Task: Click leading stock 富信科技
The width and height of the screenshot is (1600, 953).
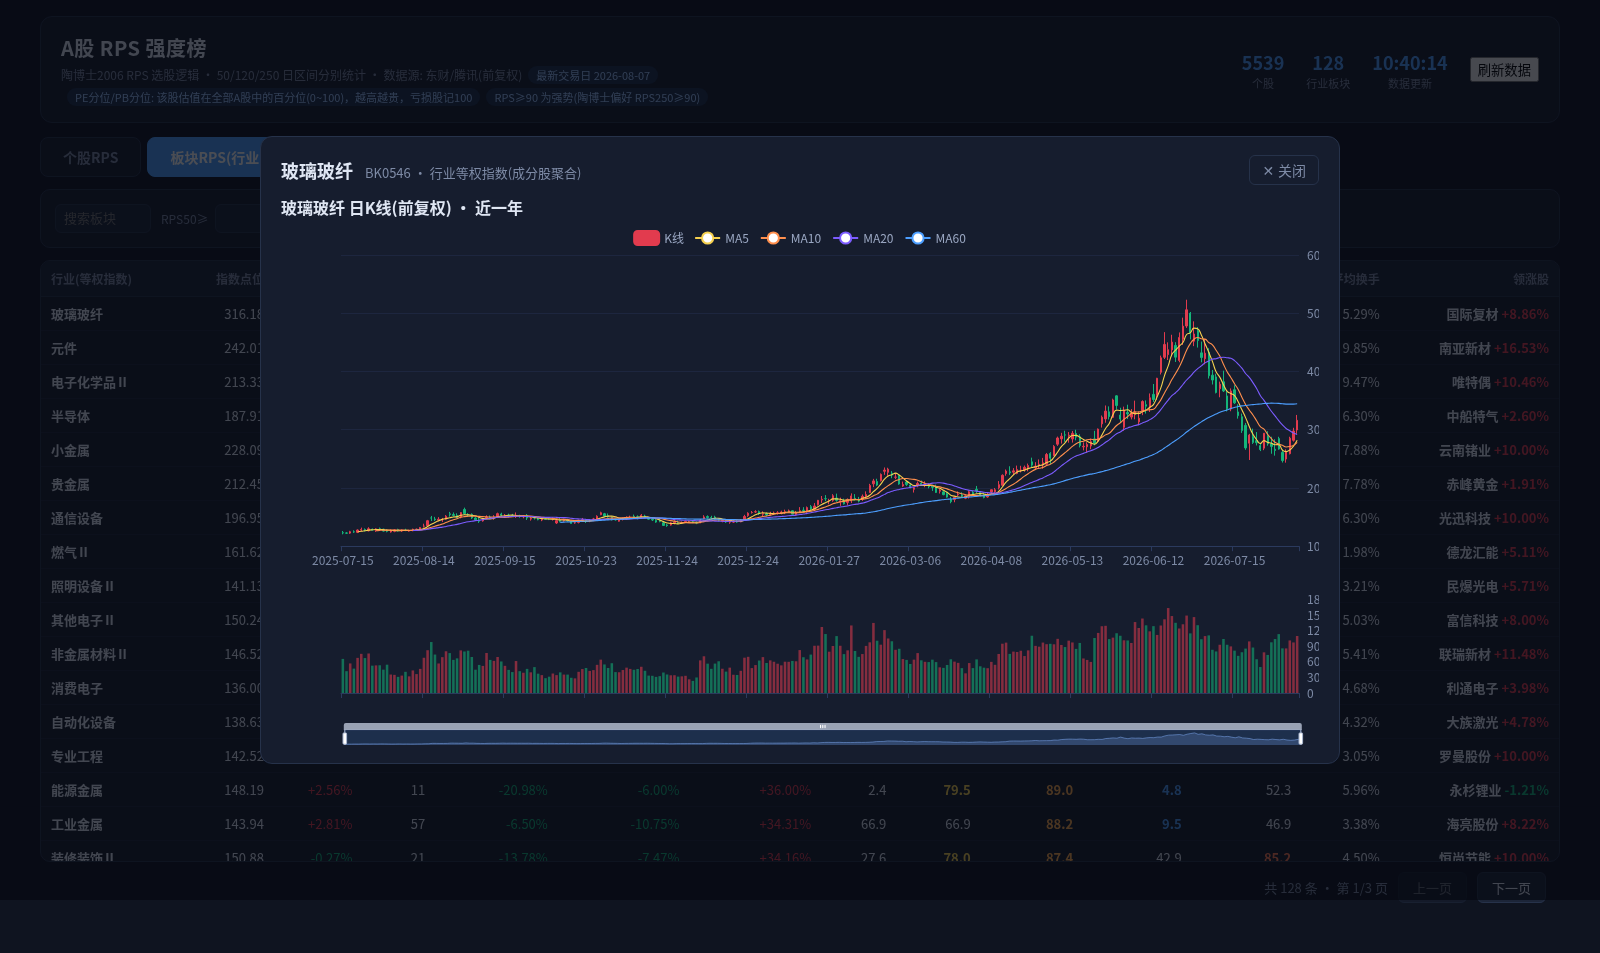Action: (1472, 621)
